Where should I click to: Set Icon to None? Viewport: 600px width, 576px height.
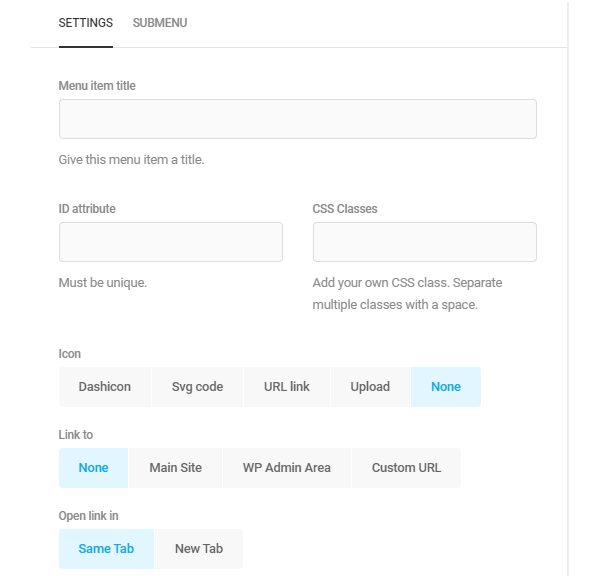tap(446, 387)
